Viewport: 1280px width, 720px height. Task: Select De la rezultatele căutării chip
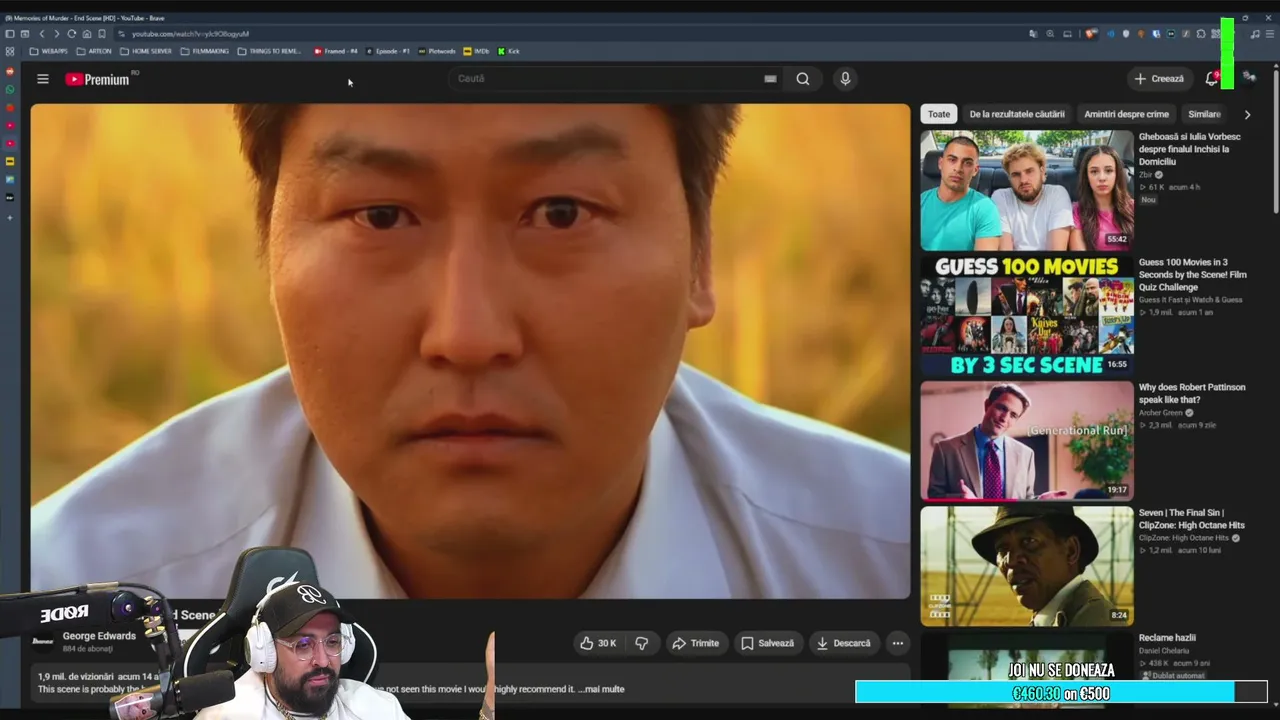point(1017,114)
